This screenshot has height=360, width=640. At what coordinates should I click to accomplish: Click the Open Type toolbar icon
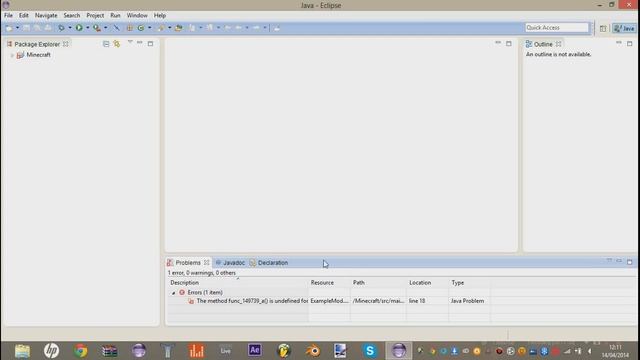(x=161, y=28)
